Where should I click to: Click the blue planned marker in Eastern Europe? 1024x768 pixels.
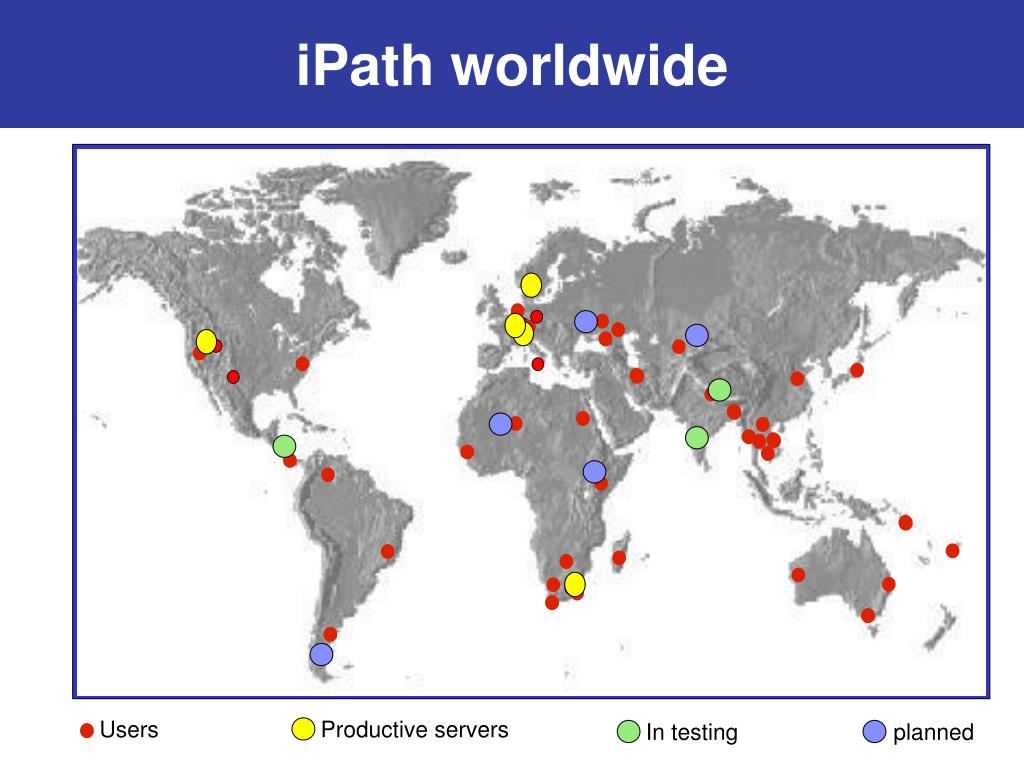tap(586, 321)
